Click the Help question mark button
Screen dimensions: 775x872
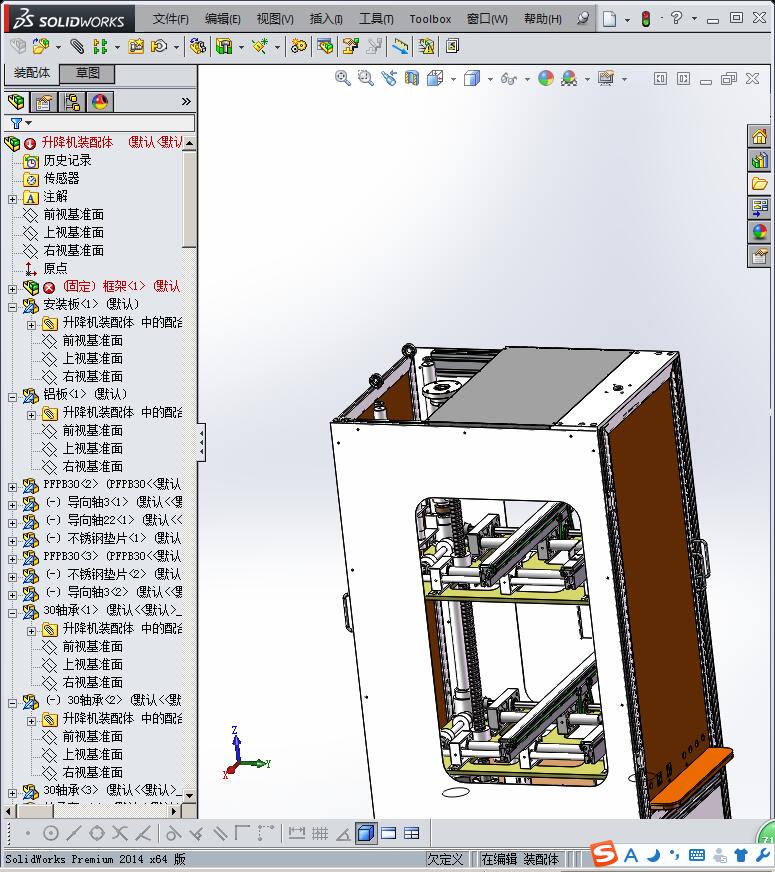676,18
